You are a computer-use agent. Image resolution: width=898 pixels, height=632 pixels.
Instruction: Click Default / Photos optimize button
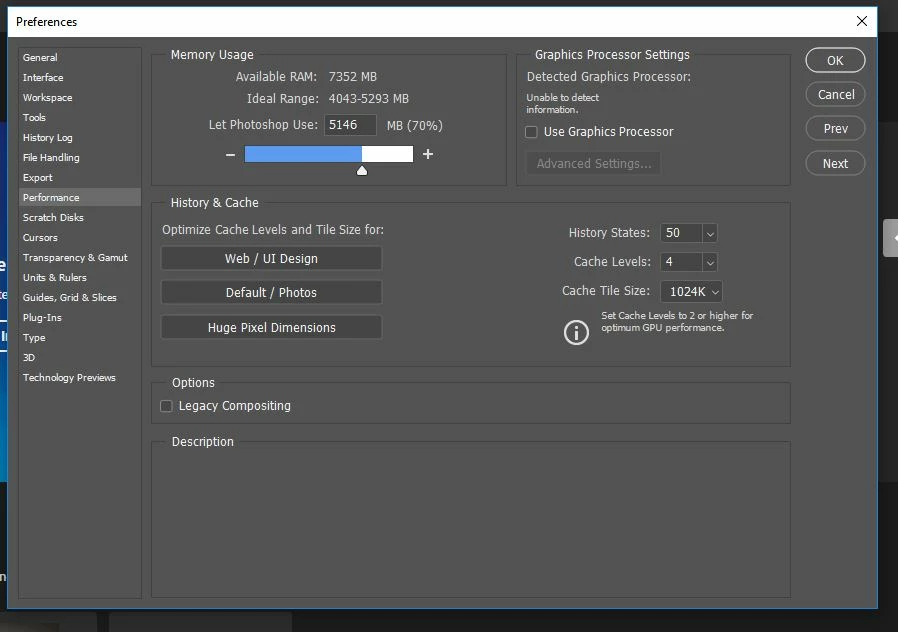pos(271,293)
